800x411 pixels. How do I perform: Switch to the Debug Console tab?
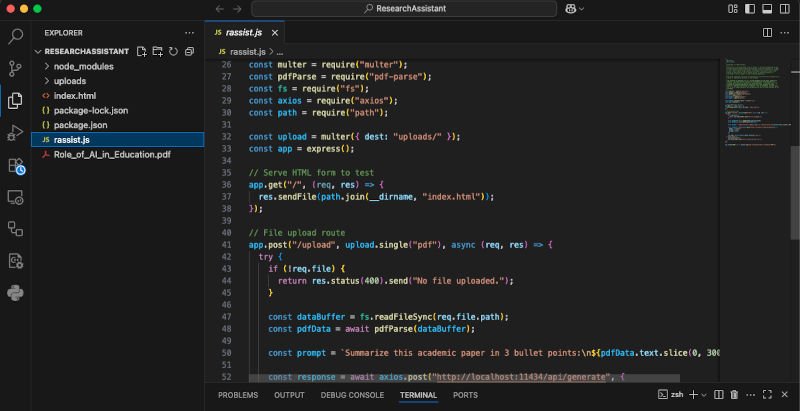pyautogui.click(x=352, y=395)
